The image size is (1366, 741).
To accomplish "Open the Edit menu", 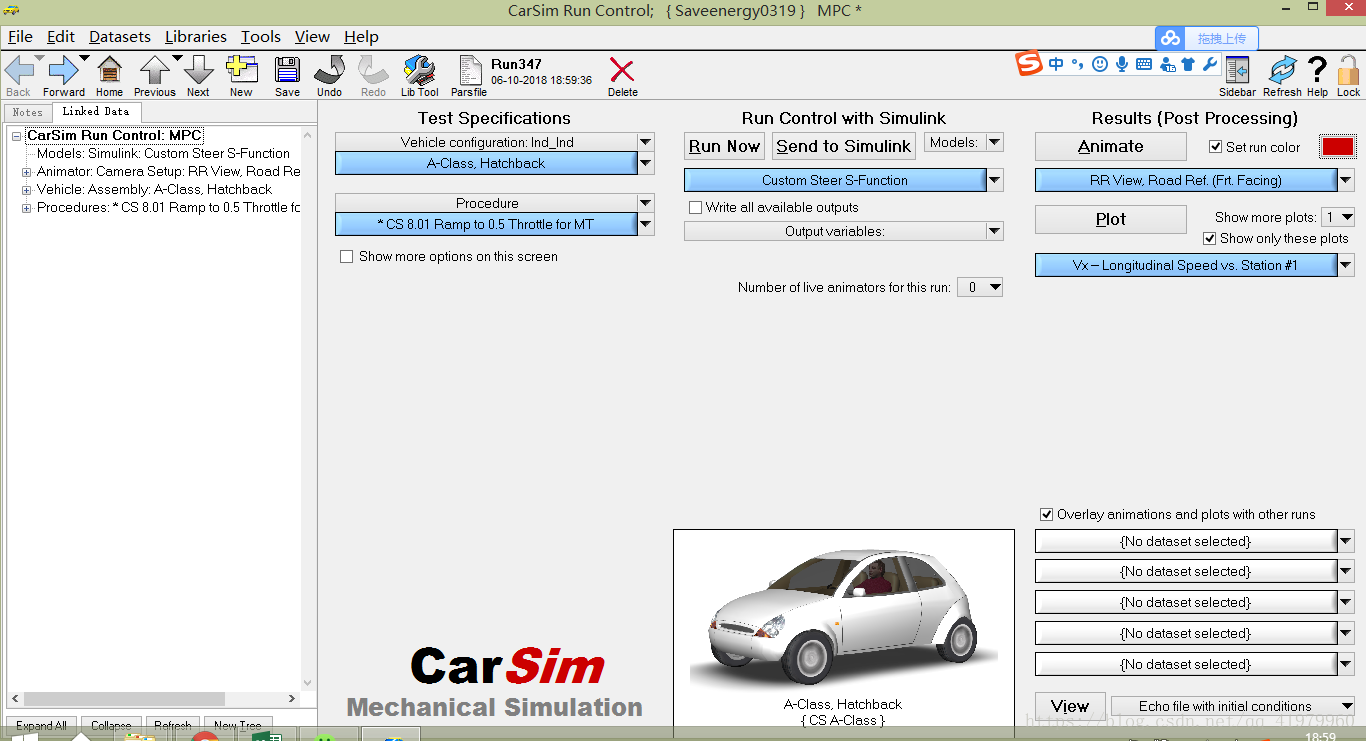I will pyautogui.click(x=61, y=37).
